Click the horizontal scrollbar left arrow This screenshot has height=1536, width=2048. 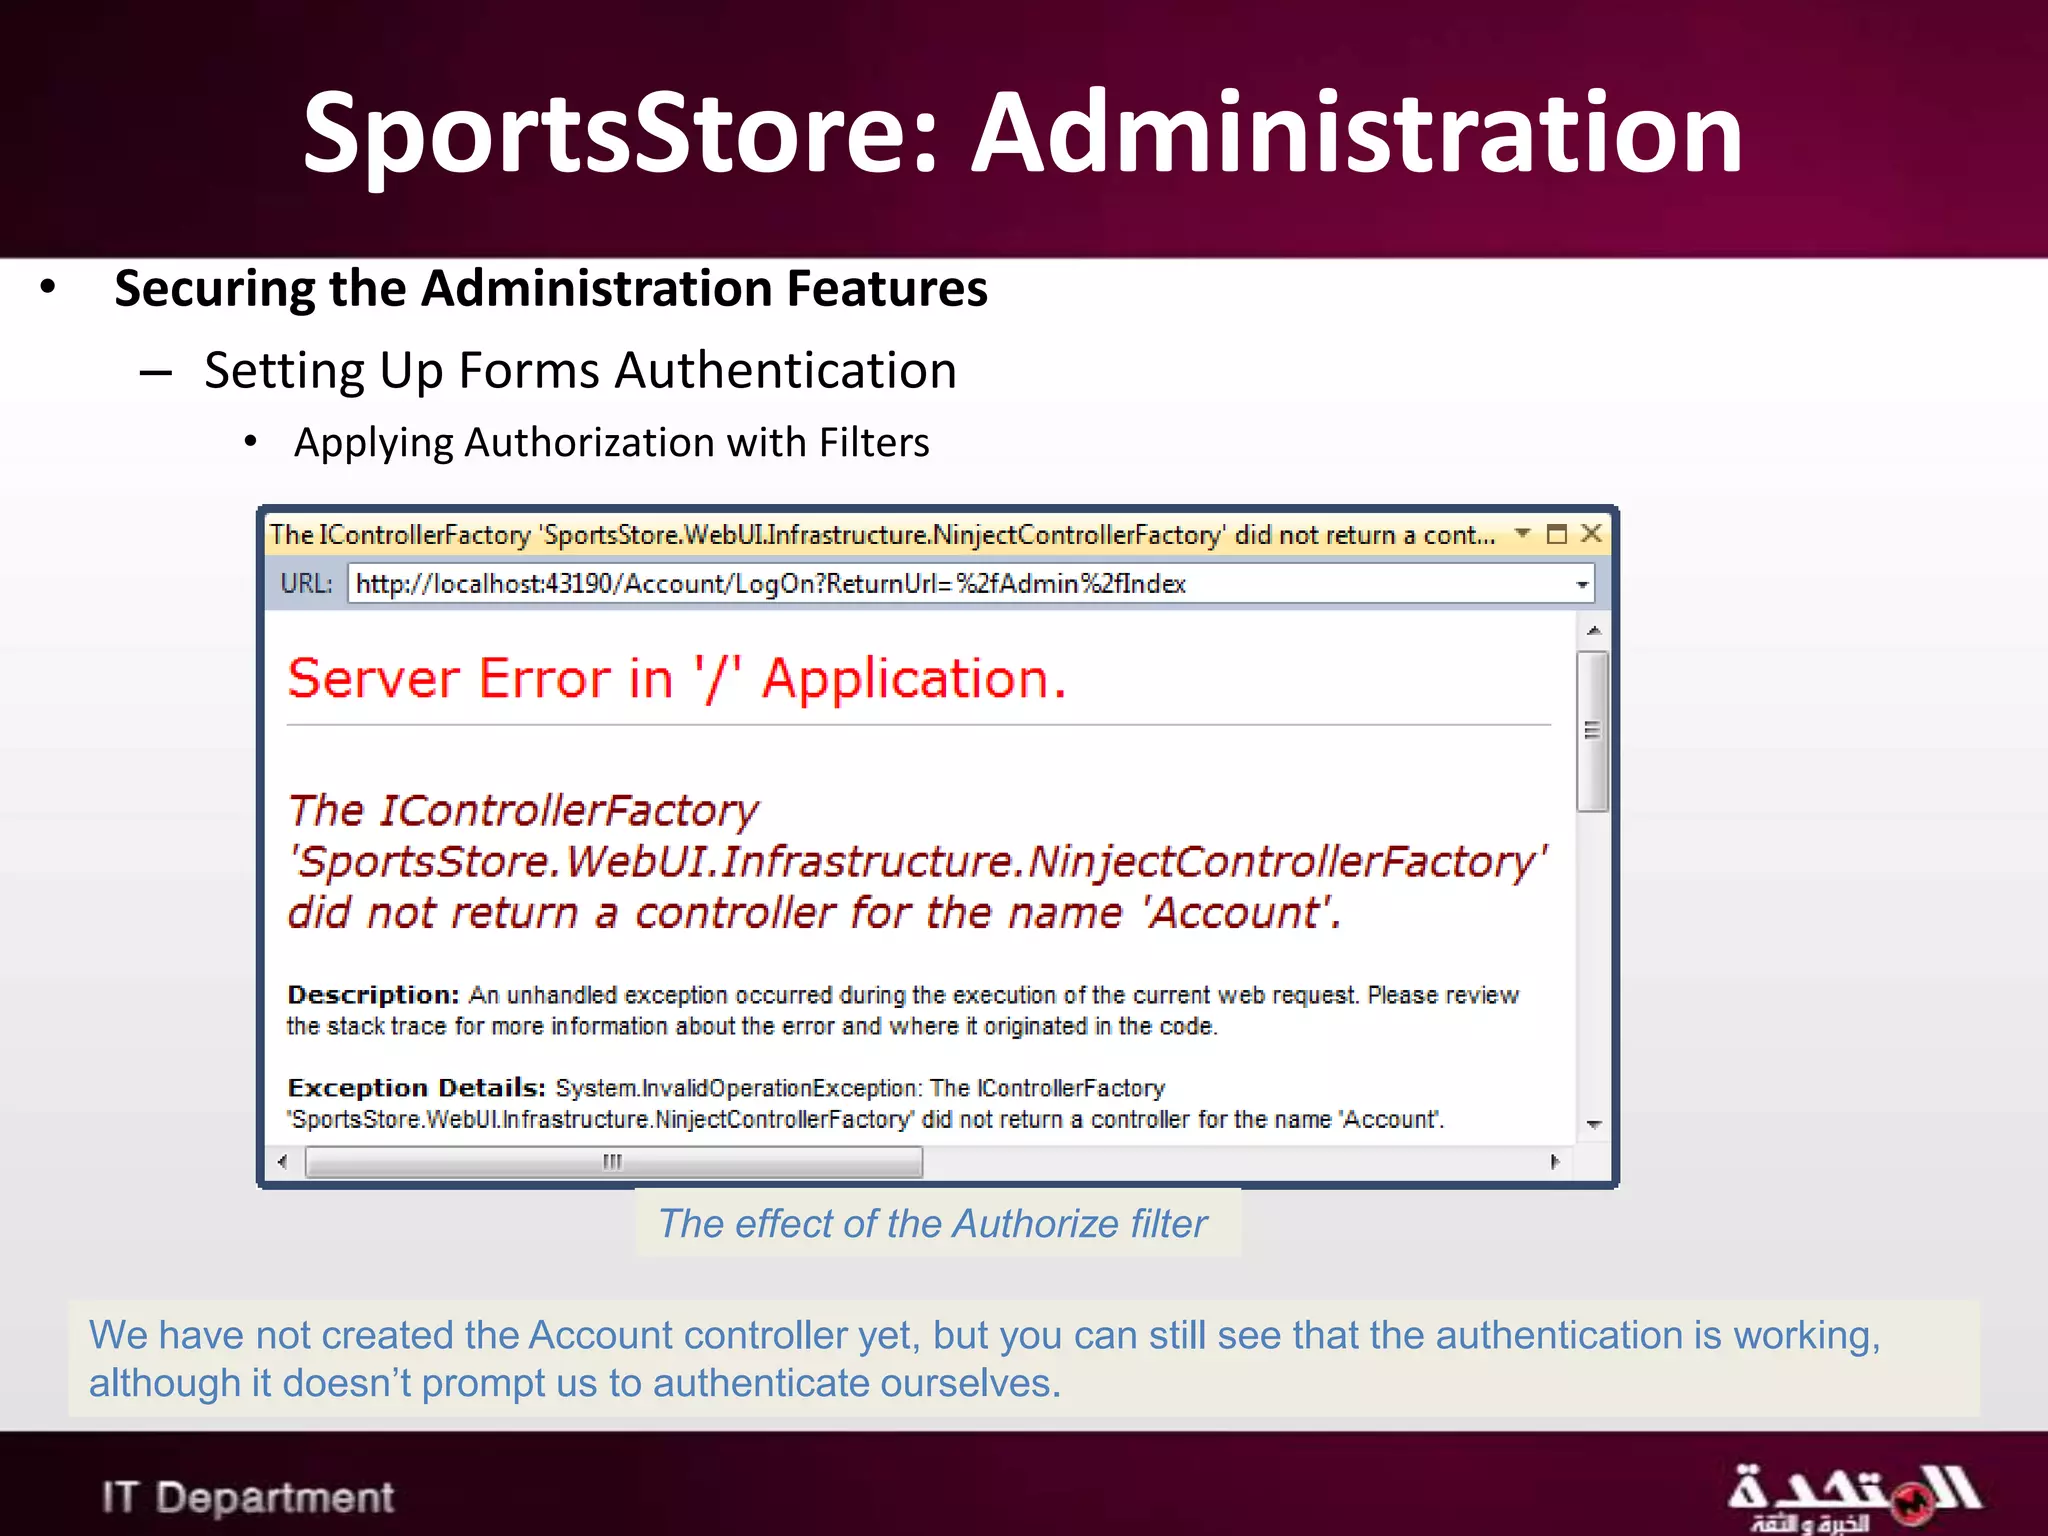[x=283, y=1161]
